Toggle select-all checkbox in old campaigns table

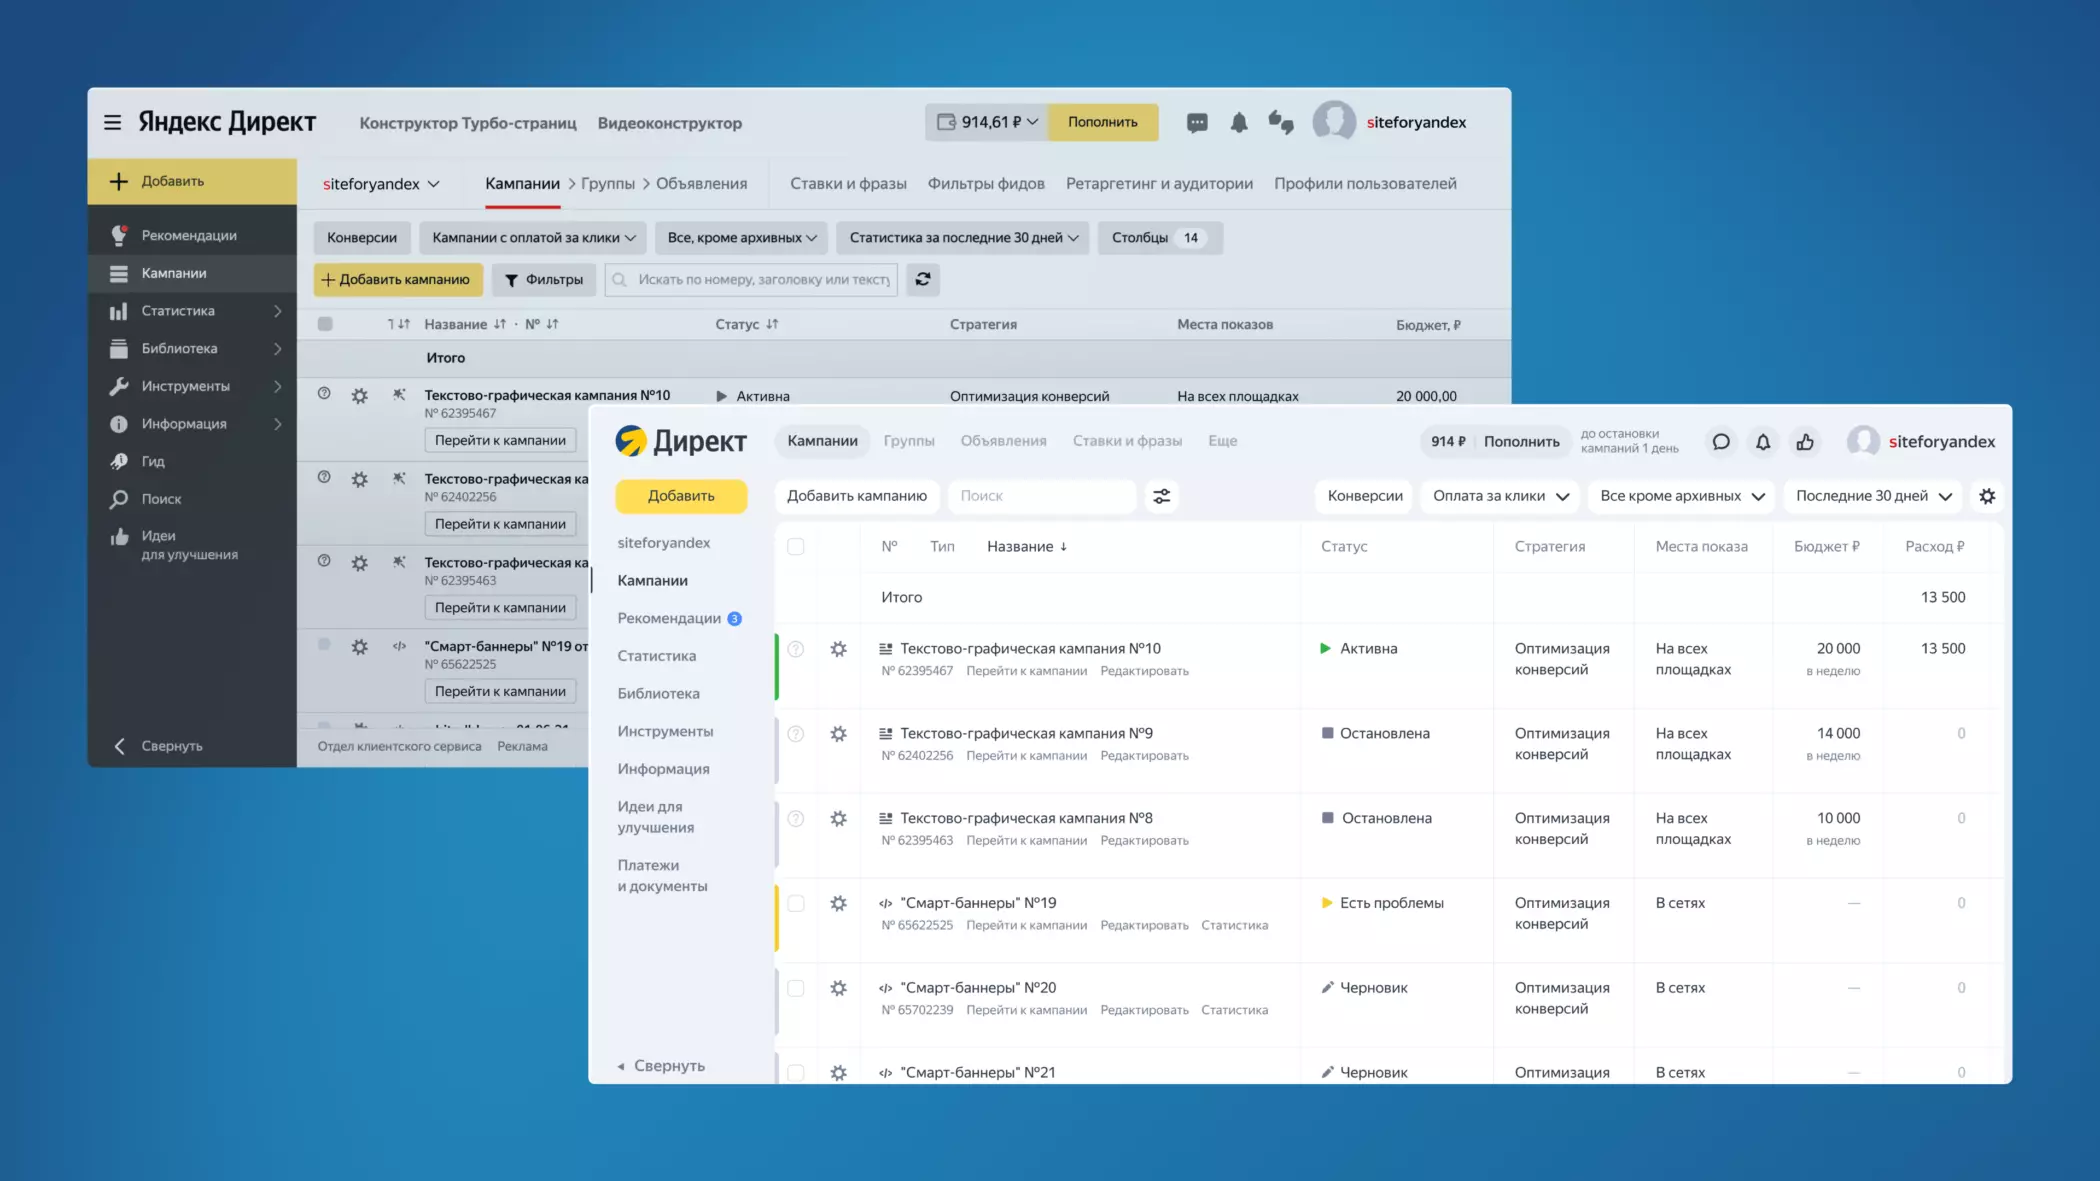(x=325, y=324)
